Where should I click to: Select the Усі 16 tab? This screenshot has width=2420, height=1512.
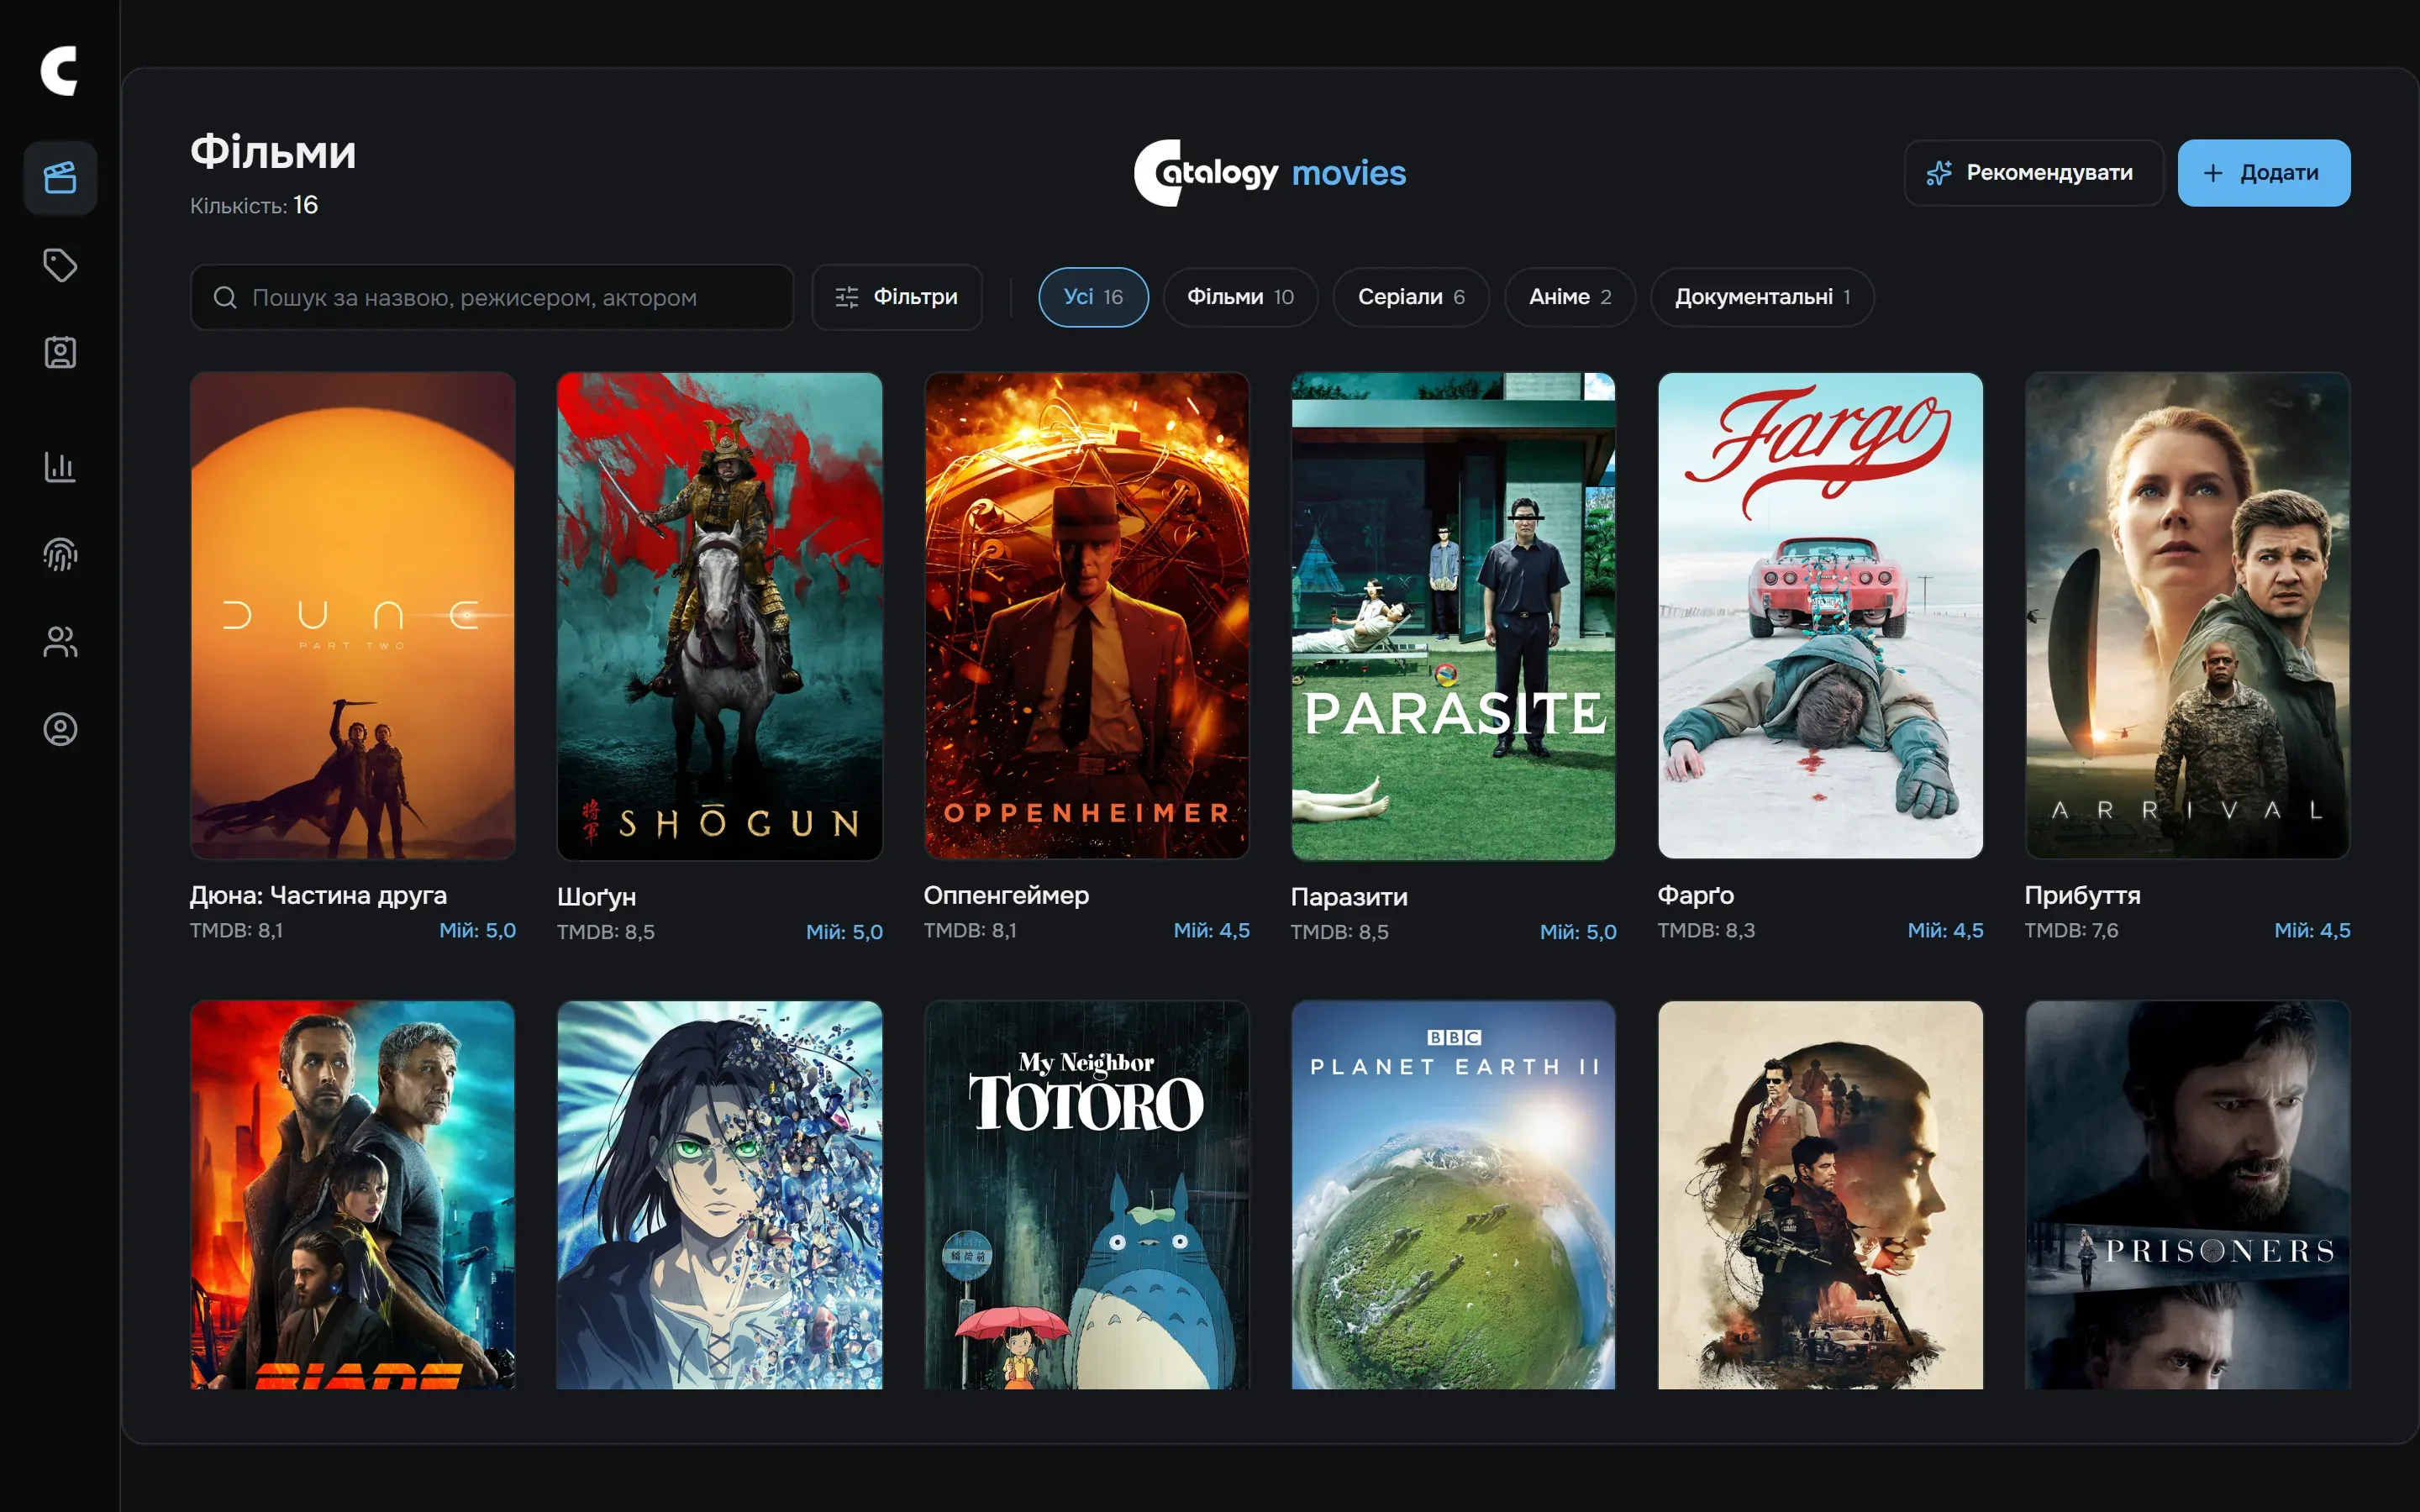pos(1093,297)
